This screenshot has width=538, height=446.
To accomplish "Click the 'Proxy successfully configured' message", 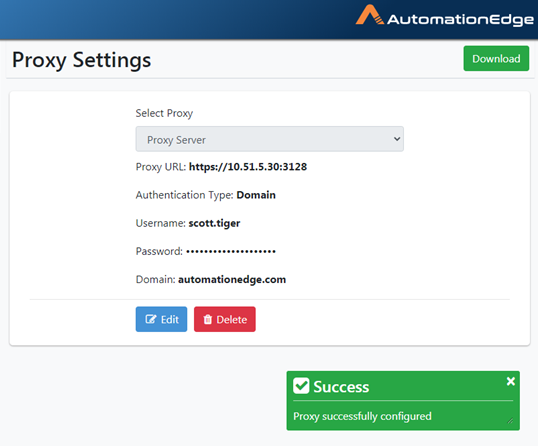I will click(x=362, y=416).
